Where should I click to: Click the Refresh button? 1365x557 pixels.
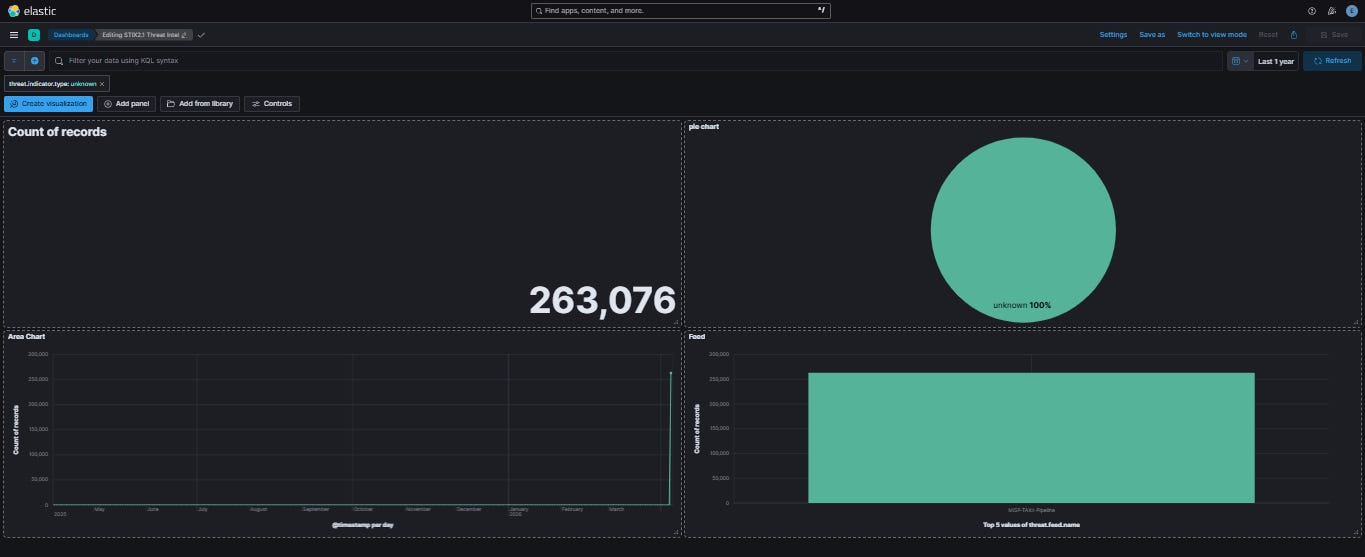pos(1332,61)
